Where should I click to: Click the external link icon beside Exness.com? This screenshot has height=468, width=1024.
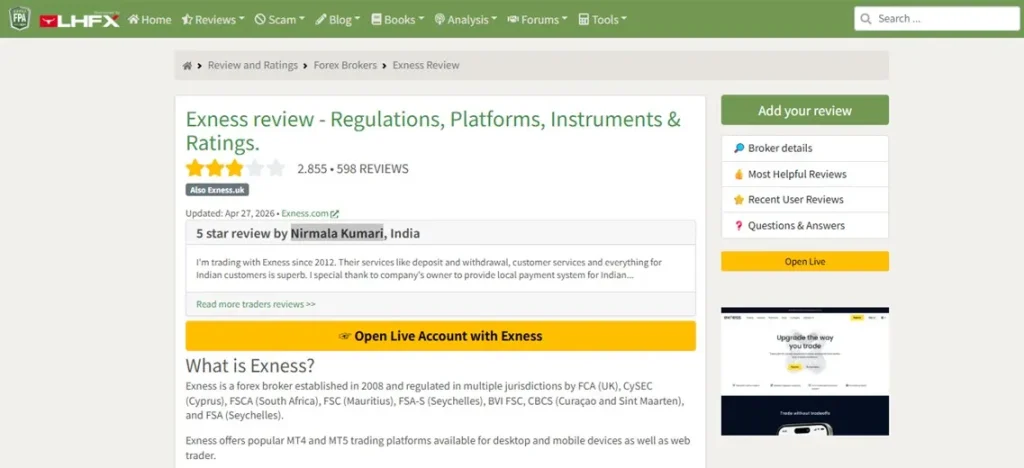tap(335, 213)
